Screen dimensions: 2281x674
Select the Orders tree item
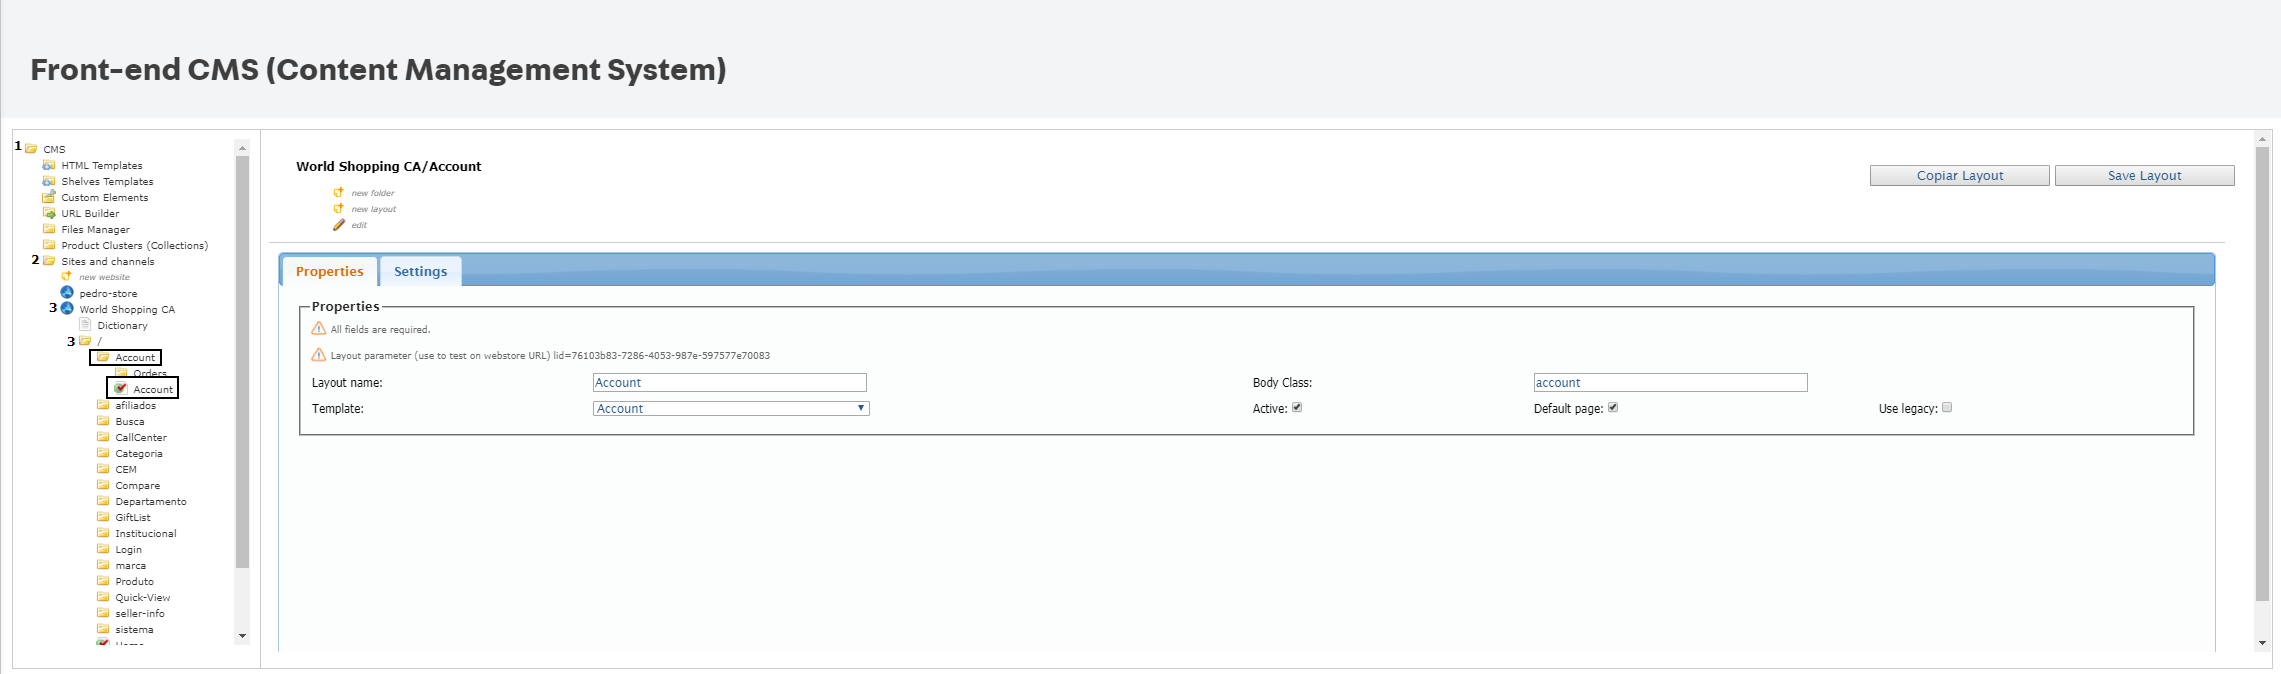(150, 373)
